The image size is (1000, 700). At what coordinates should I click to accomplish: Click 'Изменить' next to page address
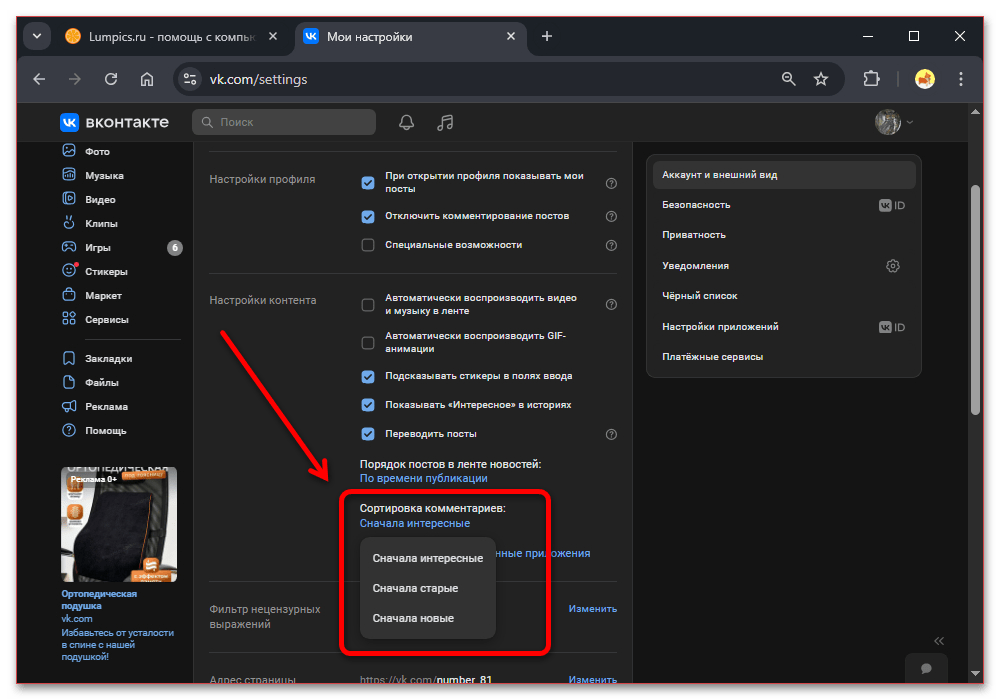click(592, 679)
